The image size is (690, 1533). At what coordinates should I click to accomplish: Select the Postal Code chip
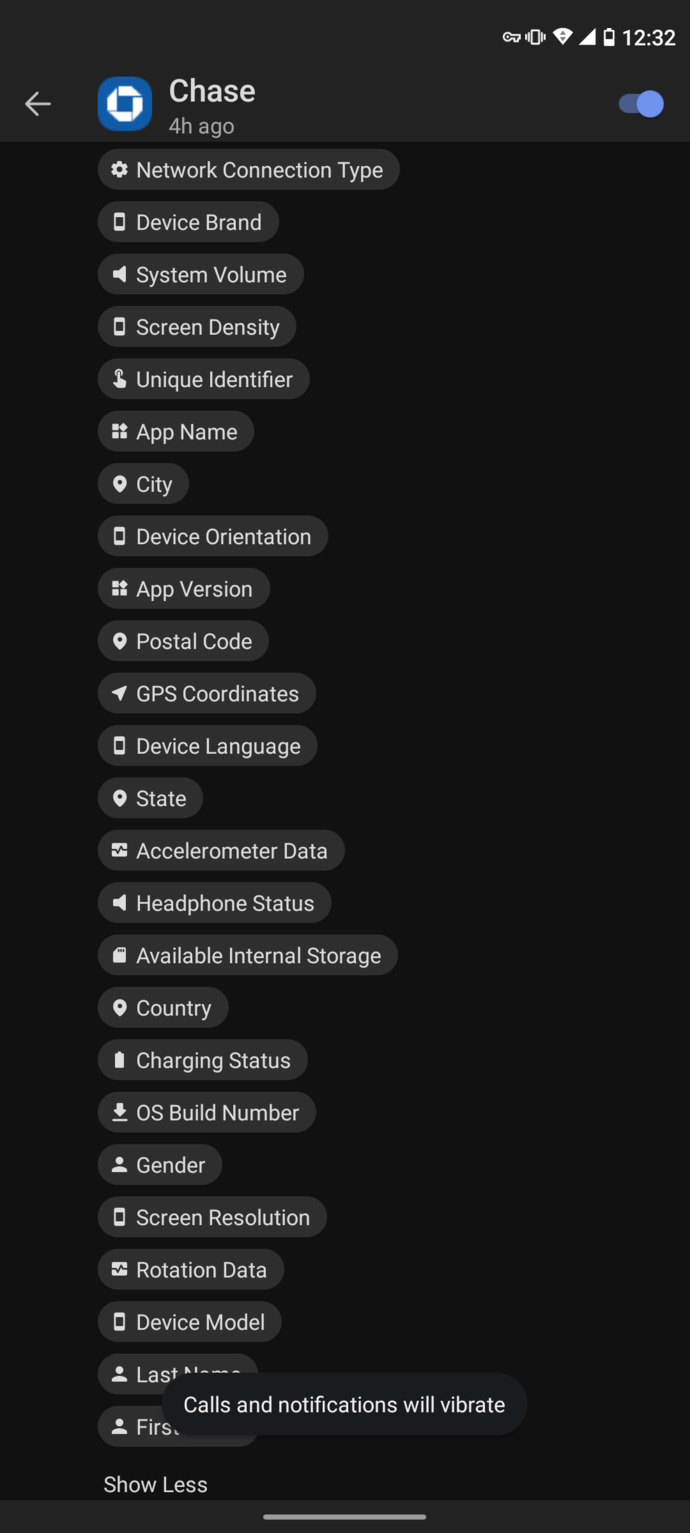183,642
